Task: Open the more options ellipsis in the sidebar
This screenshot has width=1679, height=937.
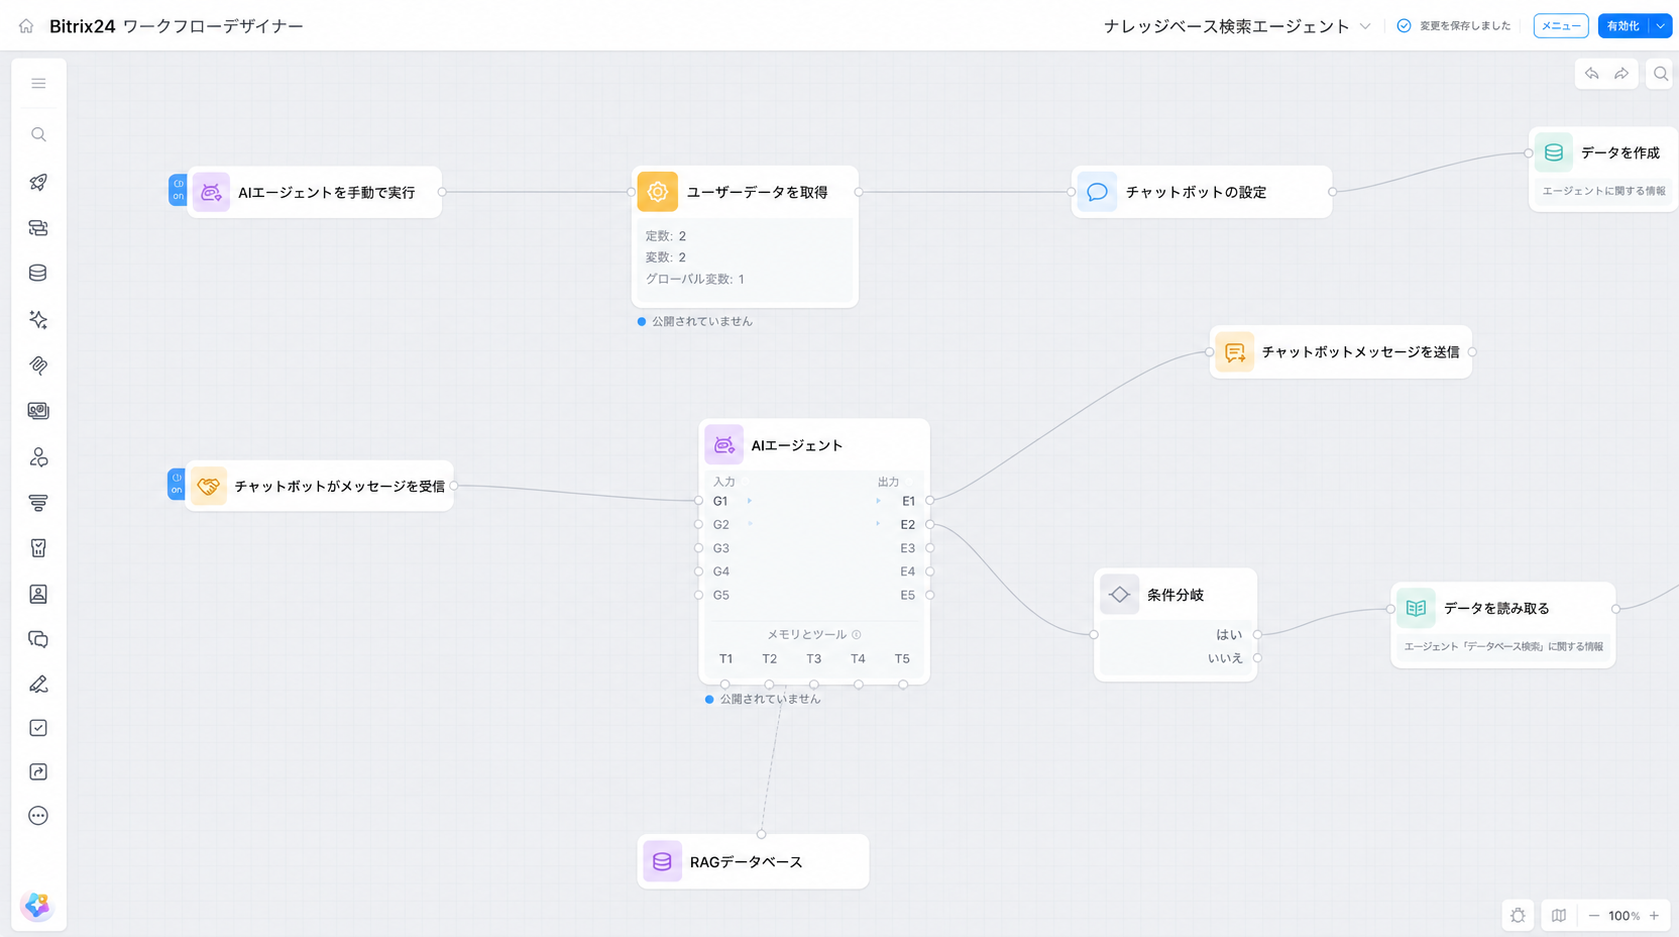Action: 38,816
